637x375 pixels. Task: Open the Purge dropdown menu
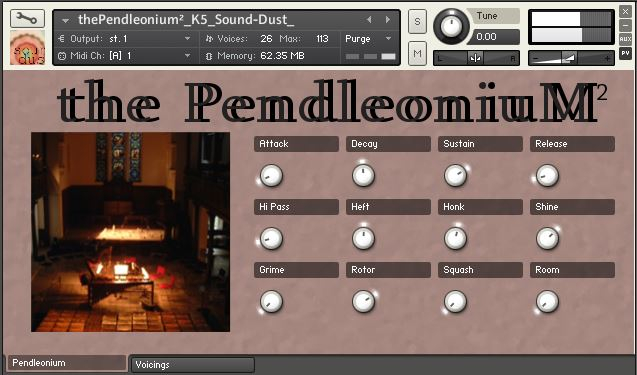point(388,39)
